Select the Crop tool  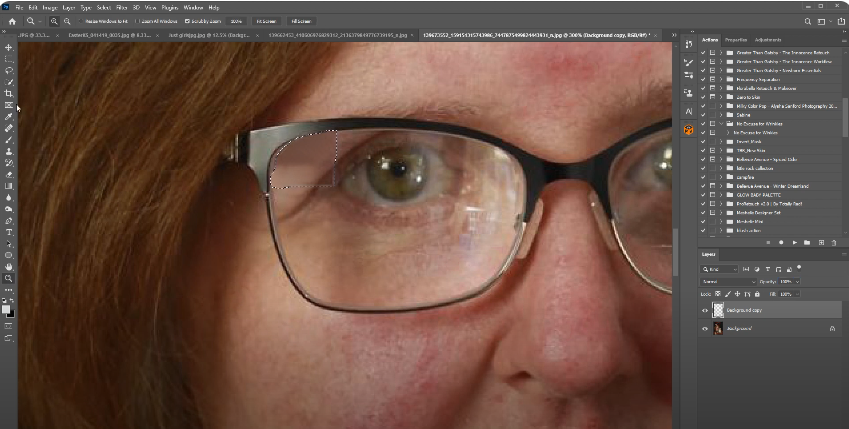click(9, 94)
